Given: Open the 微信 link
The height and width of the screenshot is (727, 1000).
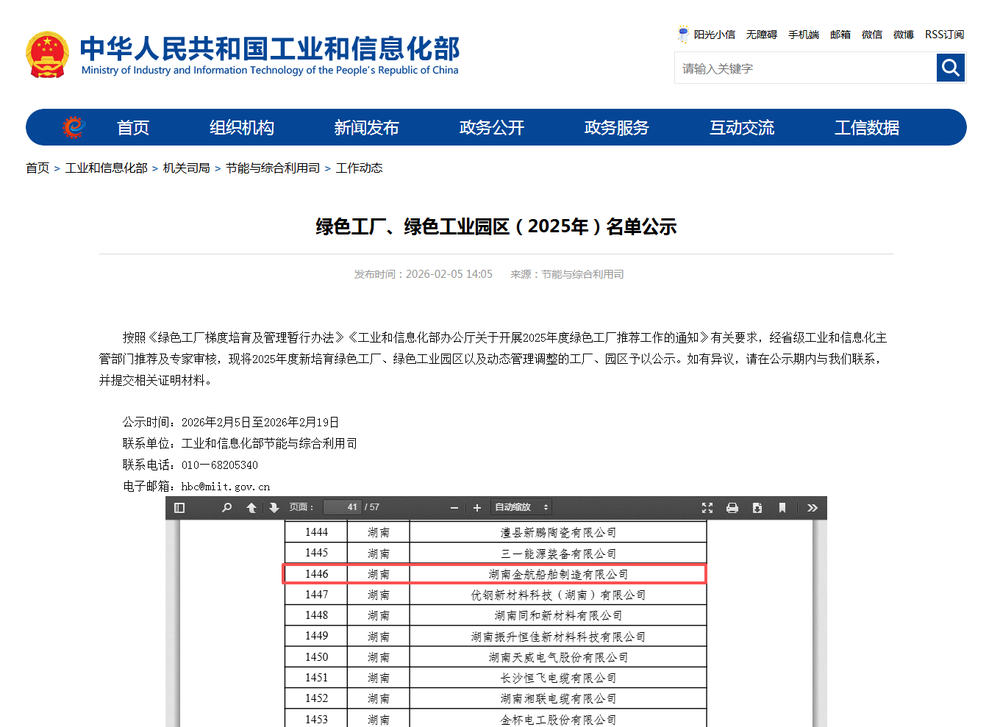Looking at the screenshot, I should 872,34.
